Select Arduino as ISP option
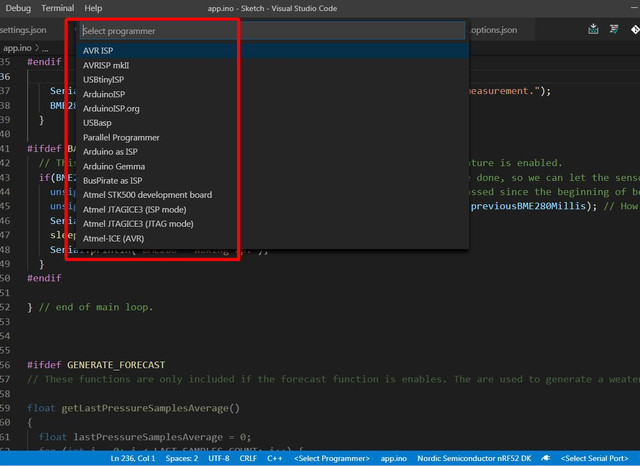 (x=272, y=152)
